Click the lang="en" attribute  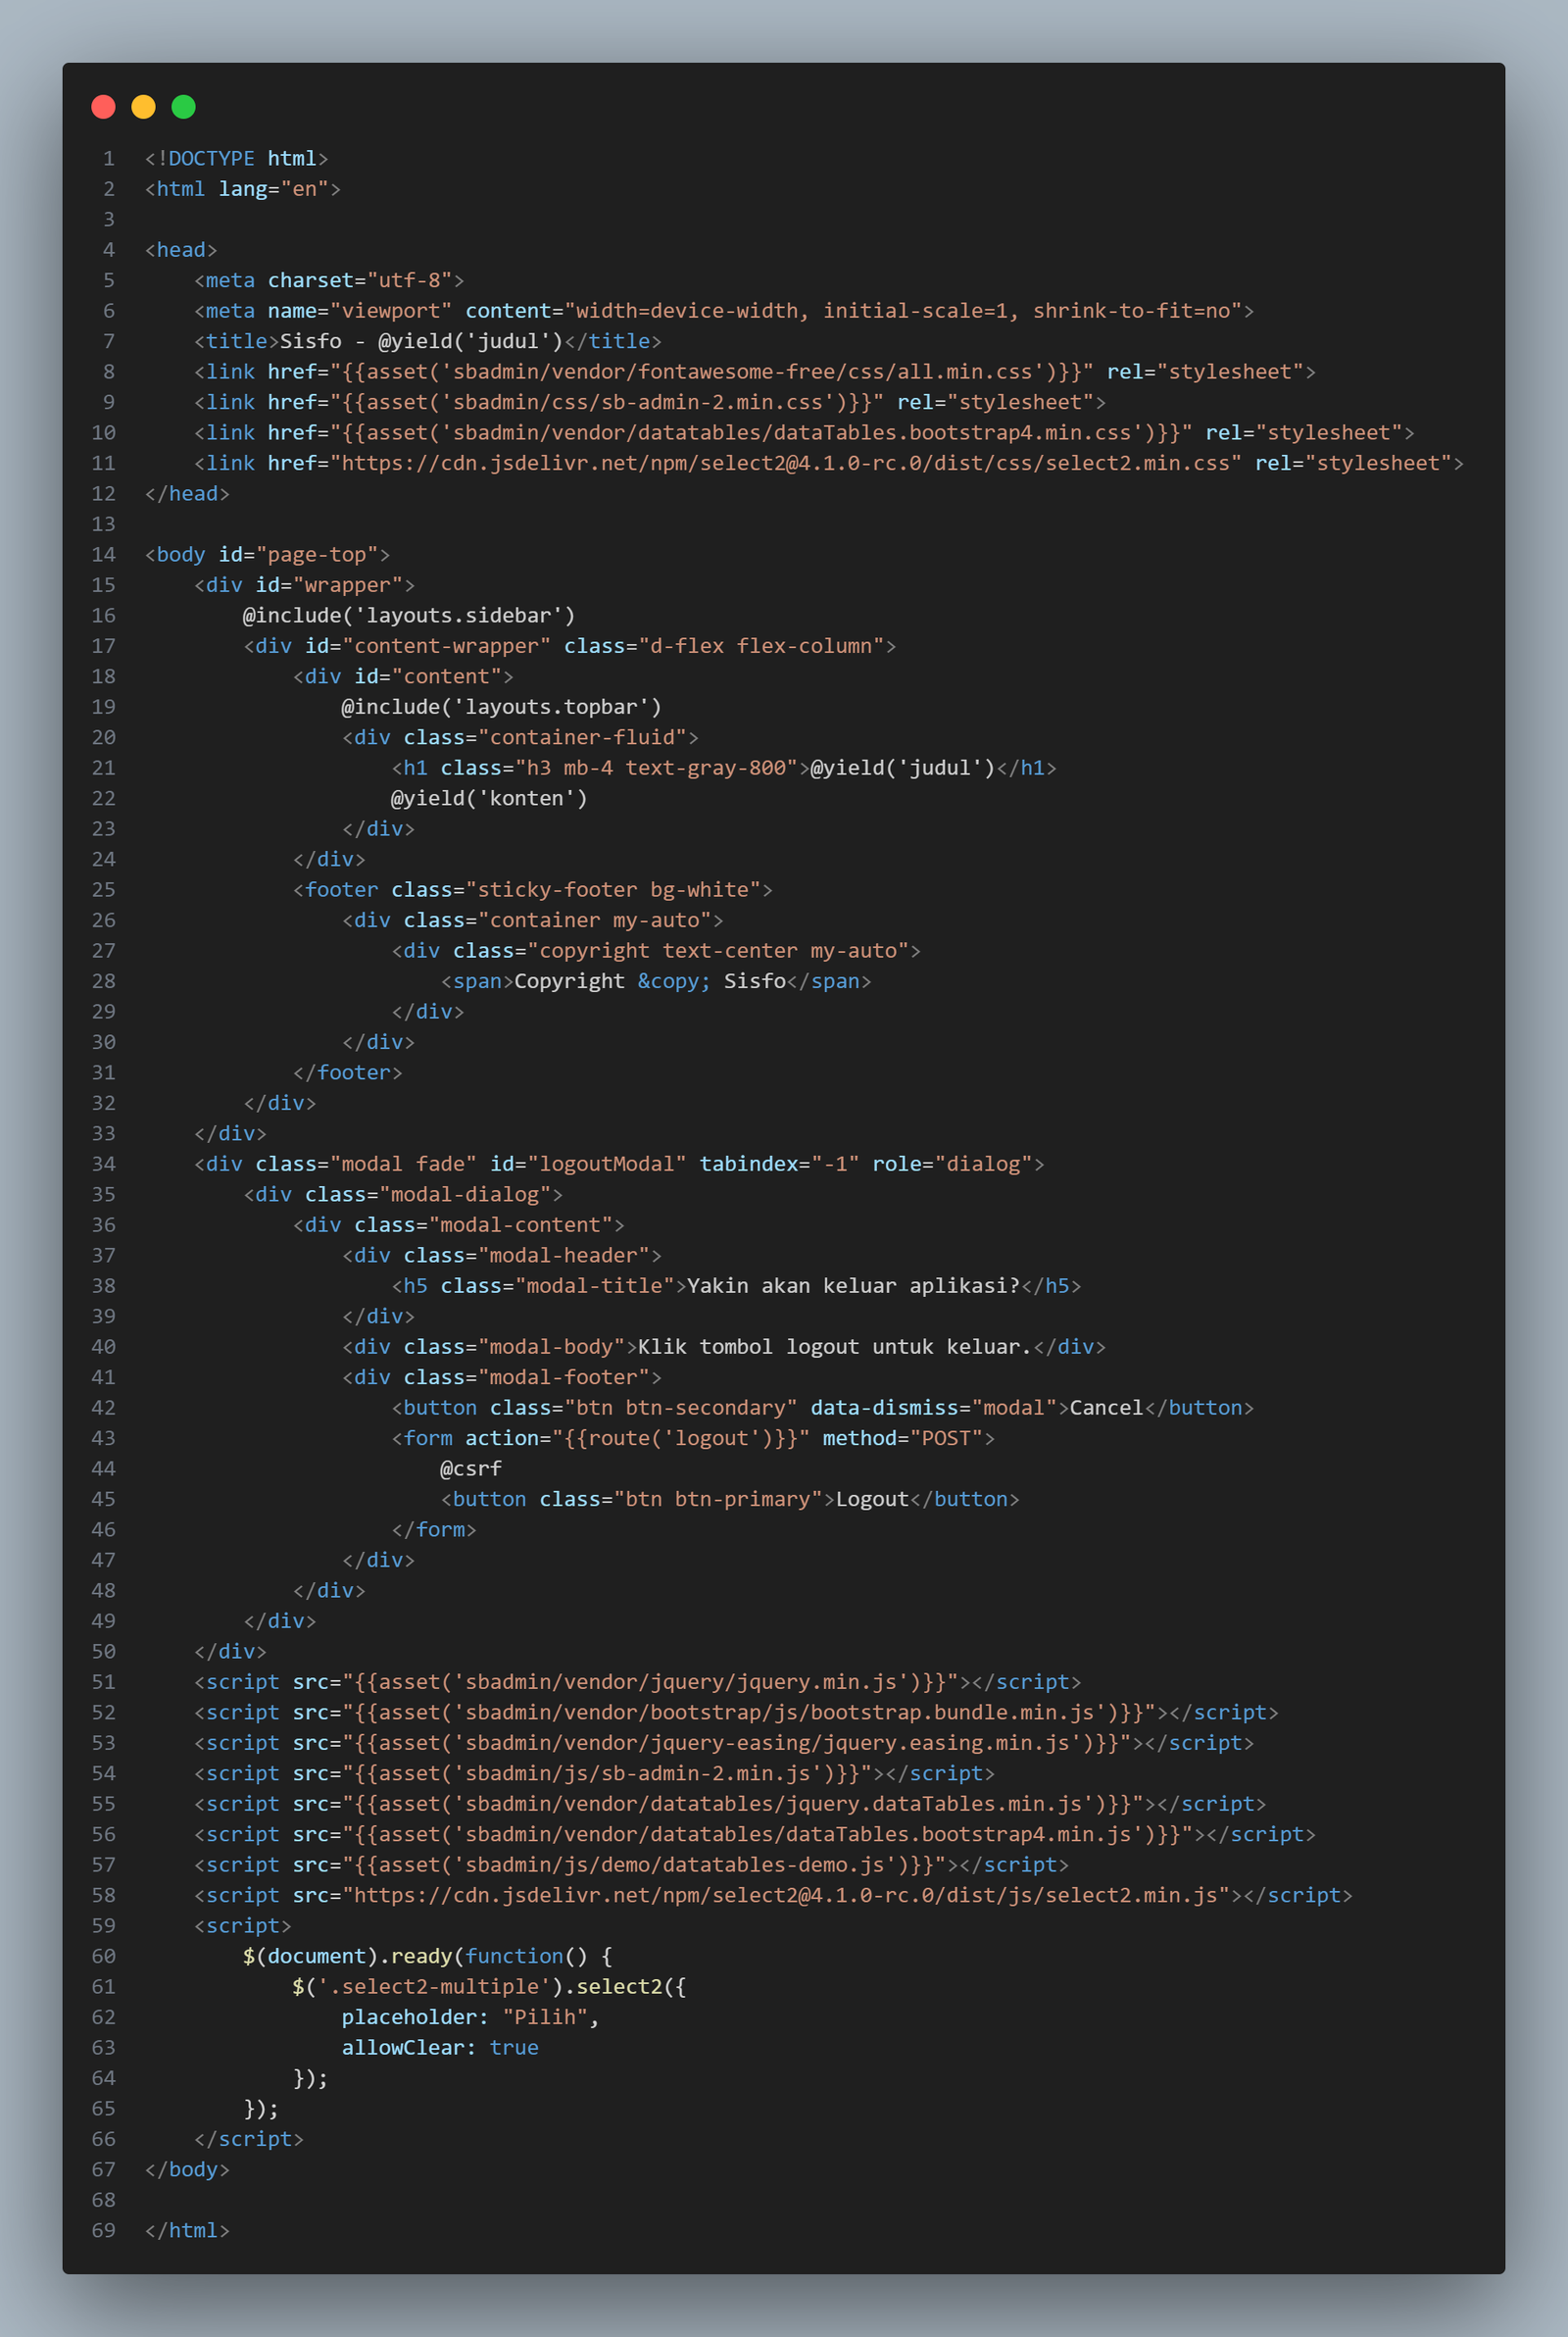pyautogui.click(x=274, y=189)
